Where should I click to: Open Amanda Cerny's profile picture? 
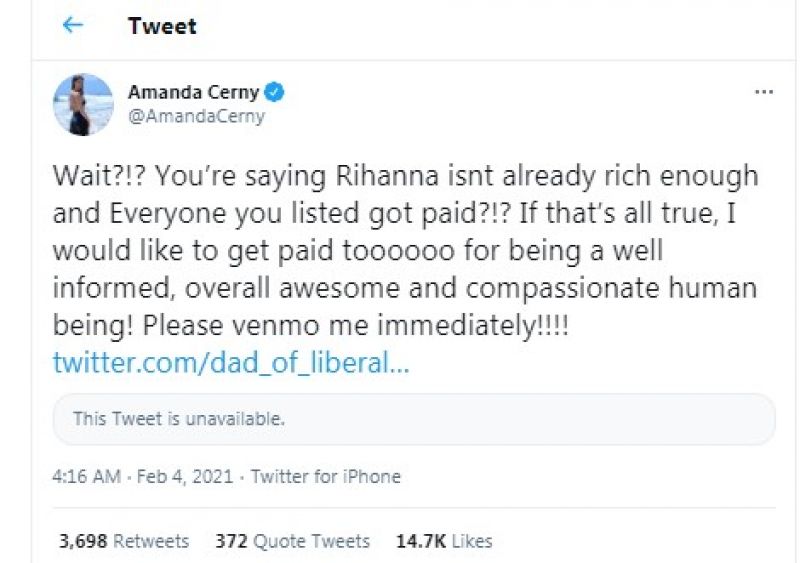coord(83,104)
